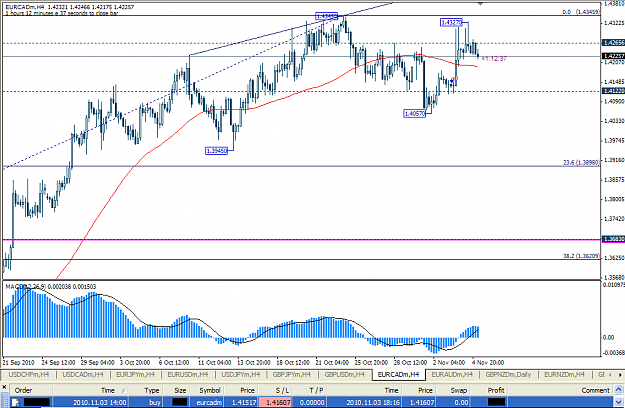Close the Terminal panel with the X

4,387
